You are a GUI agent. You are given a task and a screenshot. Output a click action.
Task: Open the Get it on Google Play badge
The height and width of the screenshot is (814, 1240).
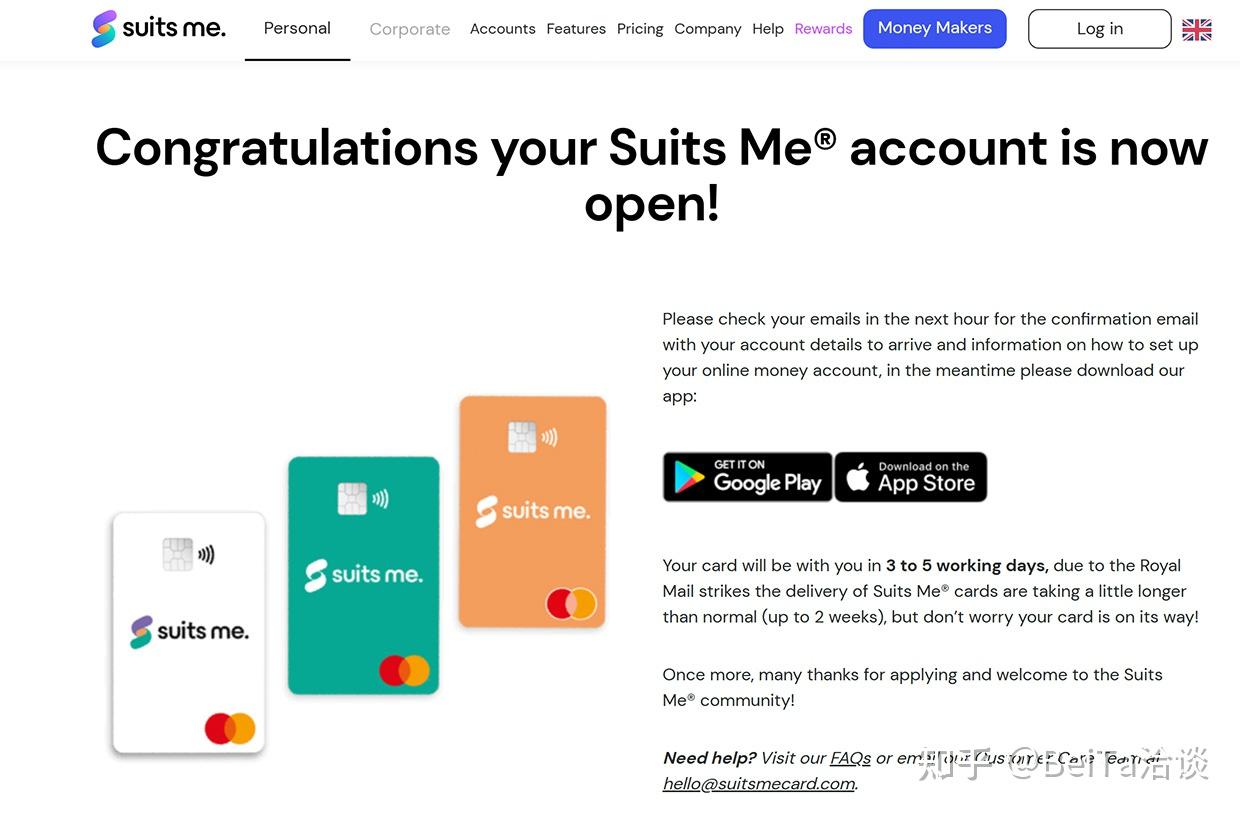tap(747, 477)
